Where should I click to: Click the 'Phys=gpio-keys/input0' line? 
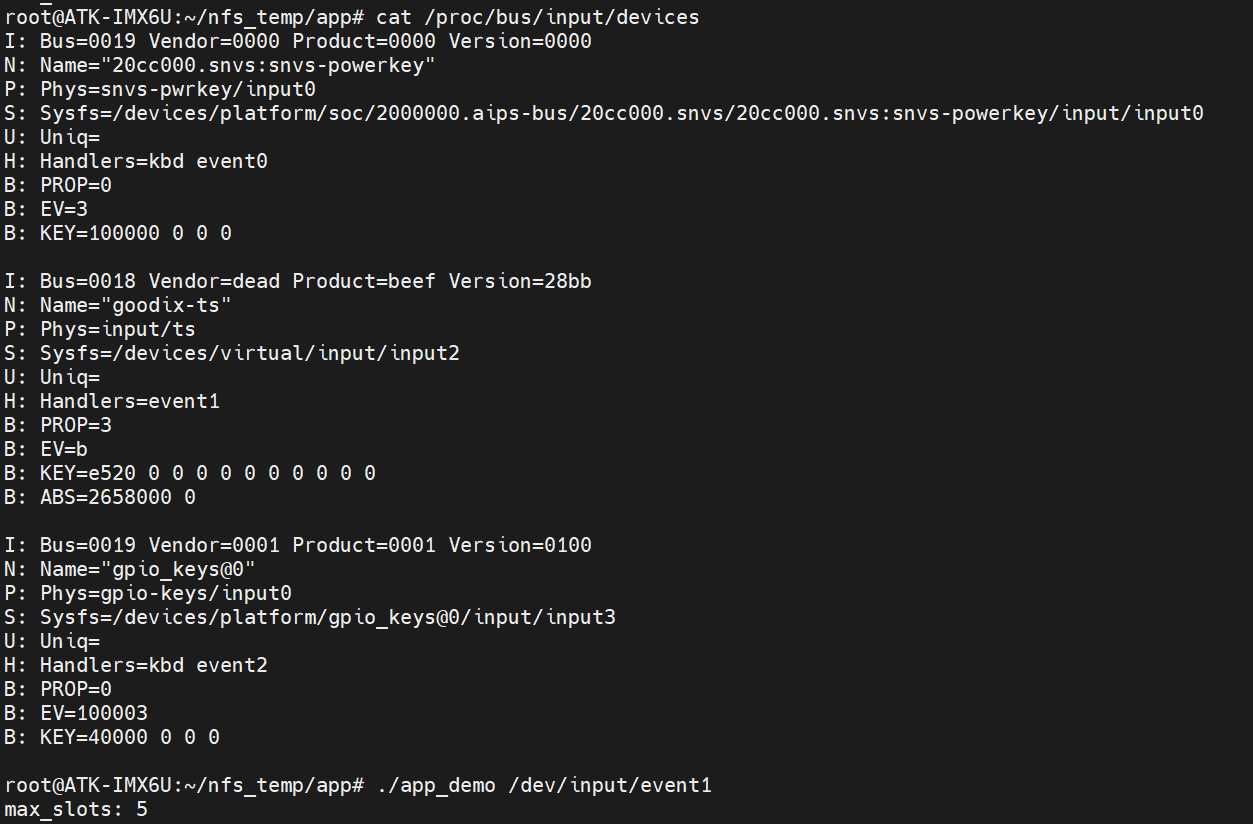click(x=166, y=593)
